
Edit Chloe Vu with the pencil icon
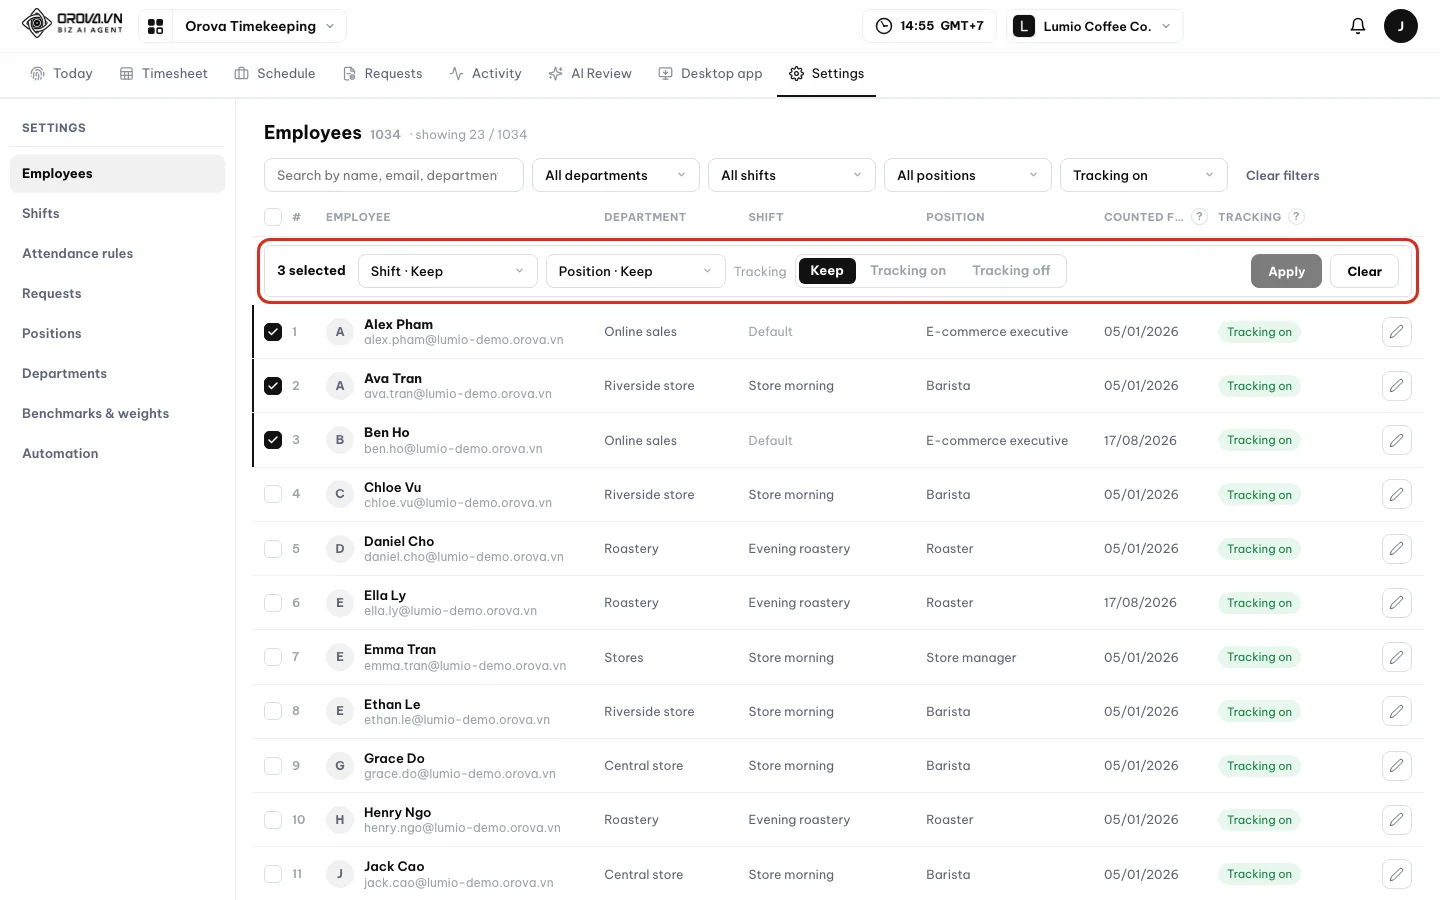click(x=1396, y=494)
